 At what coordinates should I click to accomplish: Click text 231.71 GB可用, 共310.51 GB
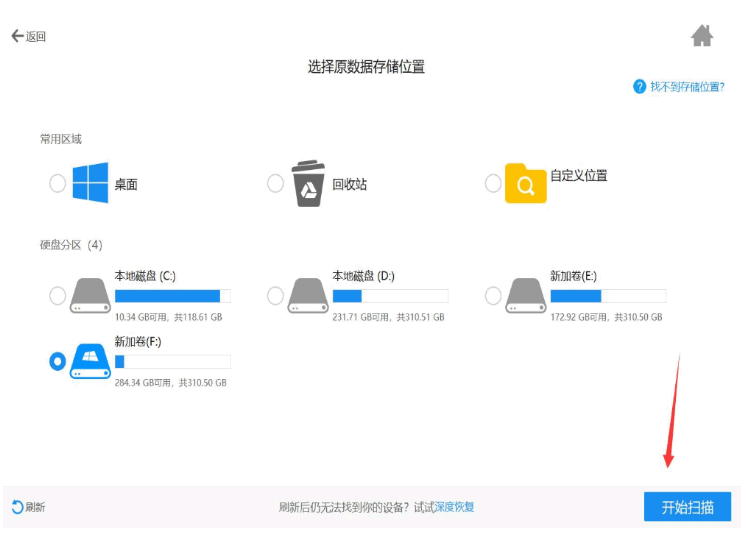[389, 317]
